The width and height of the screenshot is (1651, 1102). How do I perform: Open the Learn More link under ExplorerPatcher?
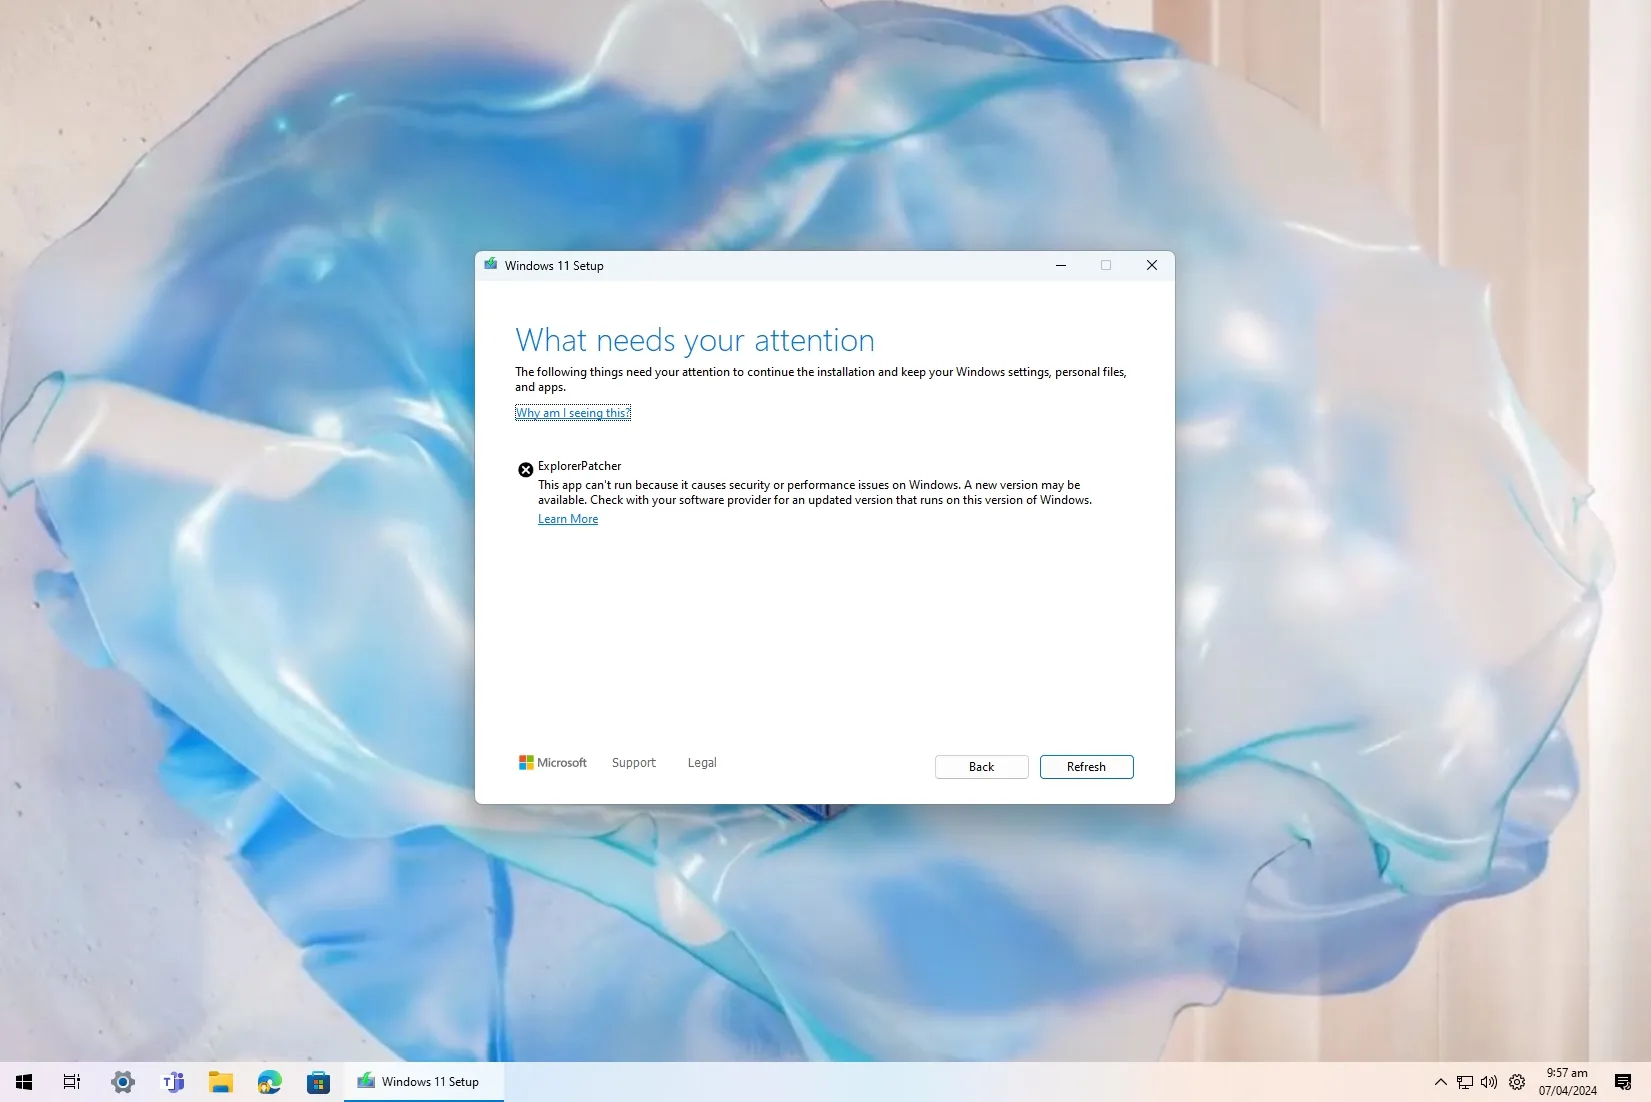(568, 519)
